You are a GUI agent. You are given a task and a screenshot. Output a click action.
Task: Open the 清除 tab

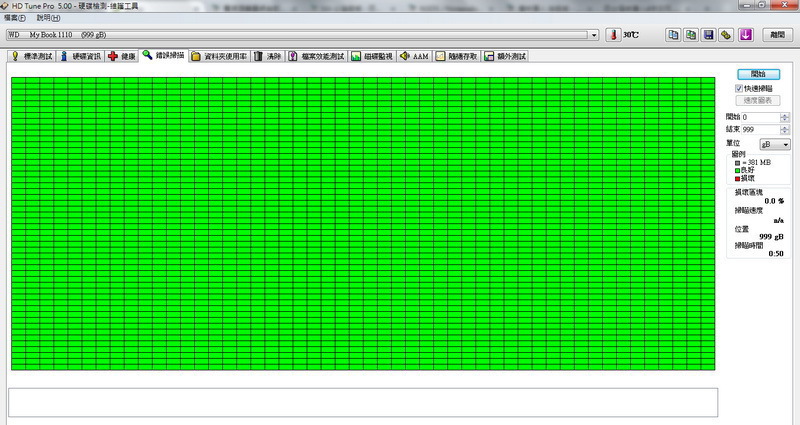[x=268, y=56]
